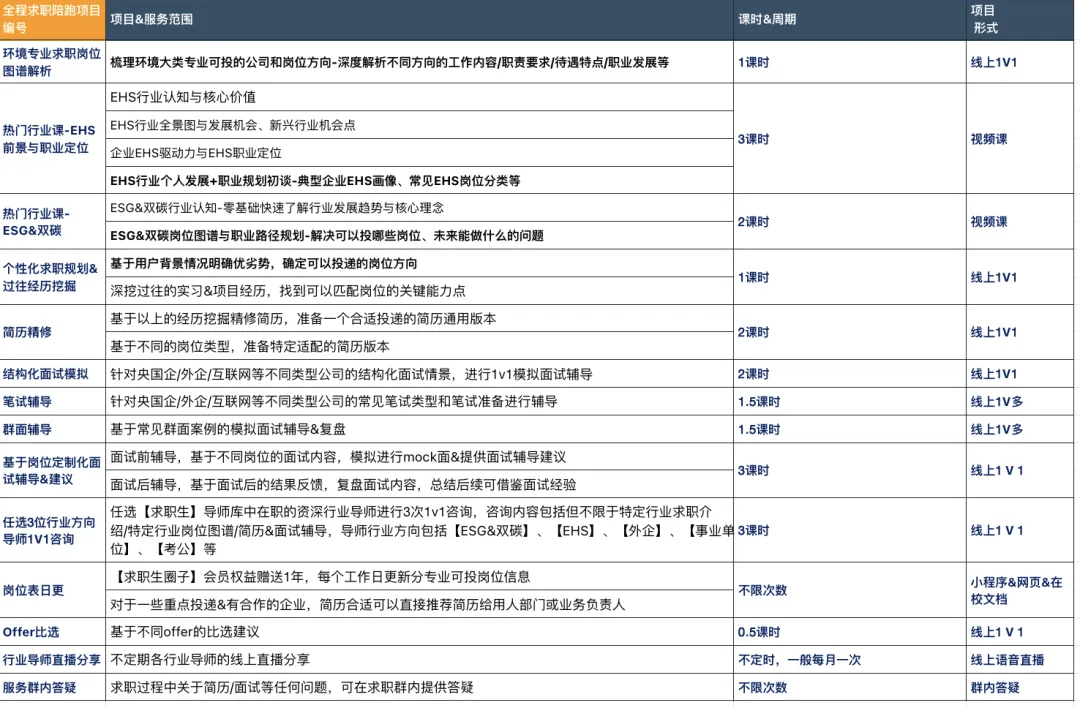Select 线上1V多 cell in 群面辅导 row
This screenshot has width=1080, height=708.
tap(1020, 429)
